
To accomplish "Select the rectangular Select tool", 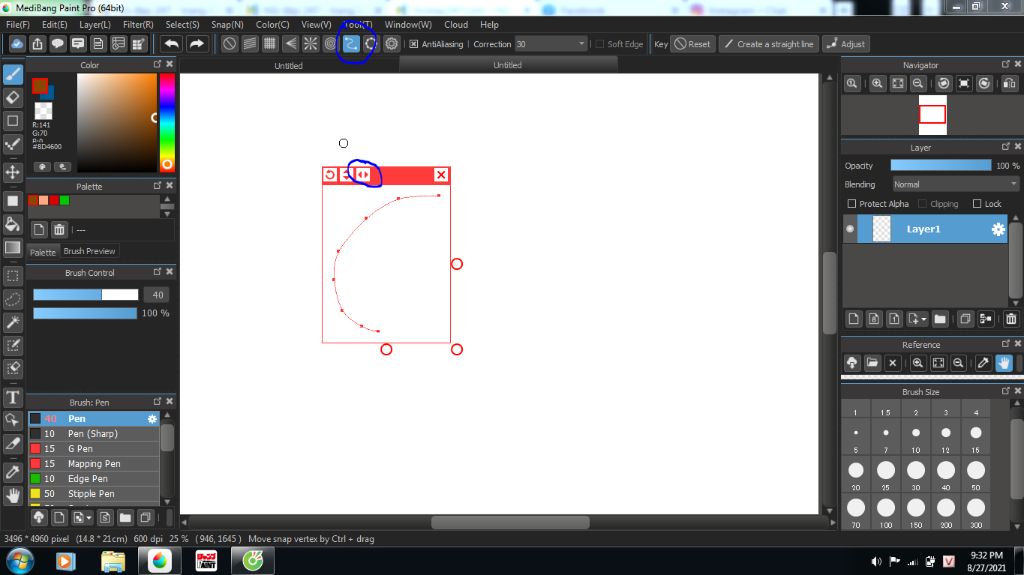I will click(12, 276).
